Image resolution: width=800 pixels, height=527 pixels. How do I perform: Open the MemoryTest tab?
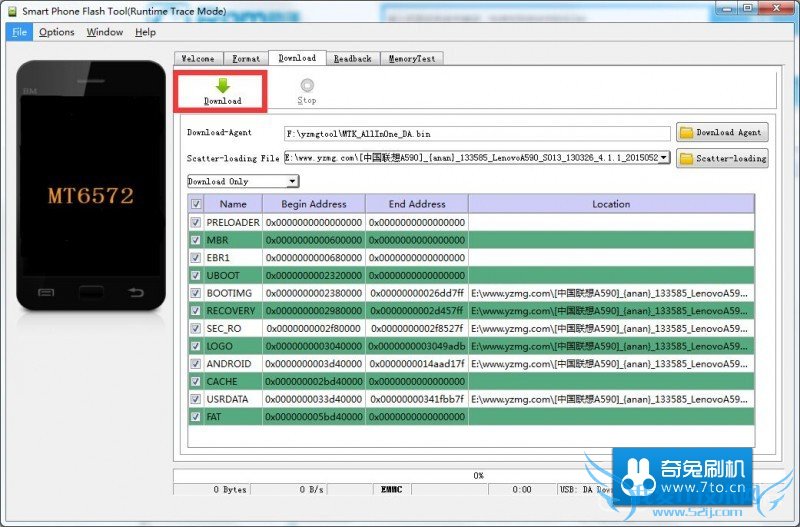point(411,59)
